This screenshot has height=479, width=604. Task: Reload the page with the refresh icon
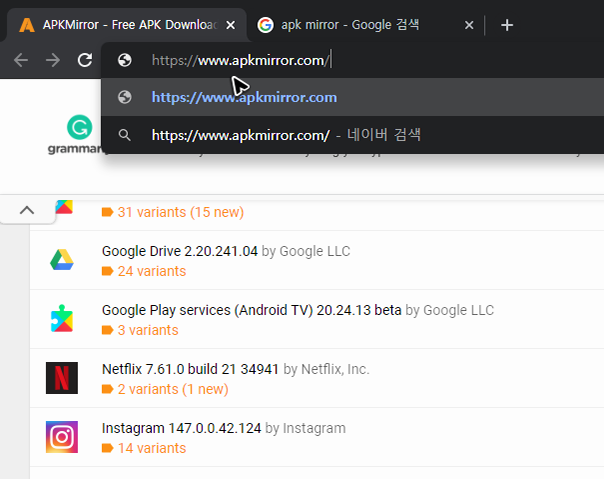[x=85, y=60]
